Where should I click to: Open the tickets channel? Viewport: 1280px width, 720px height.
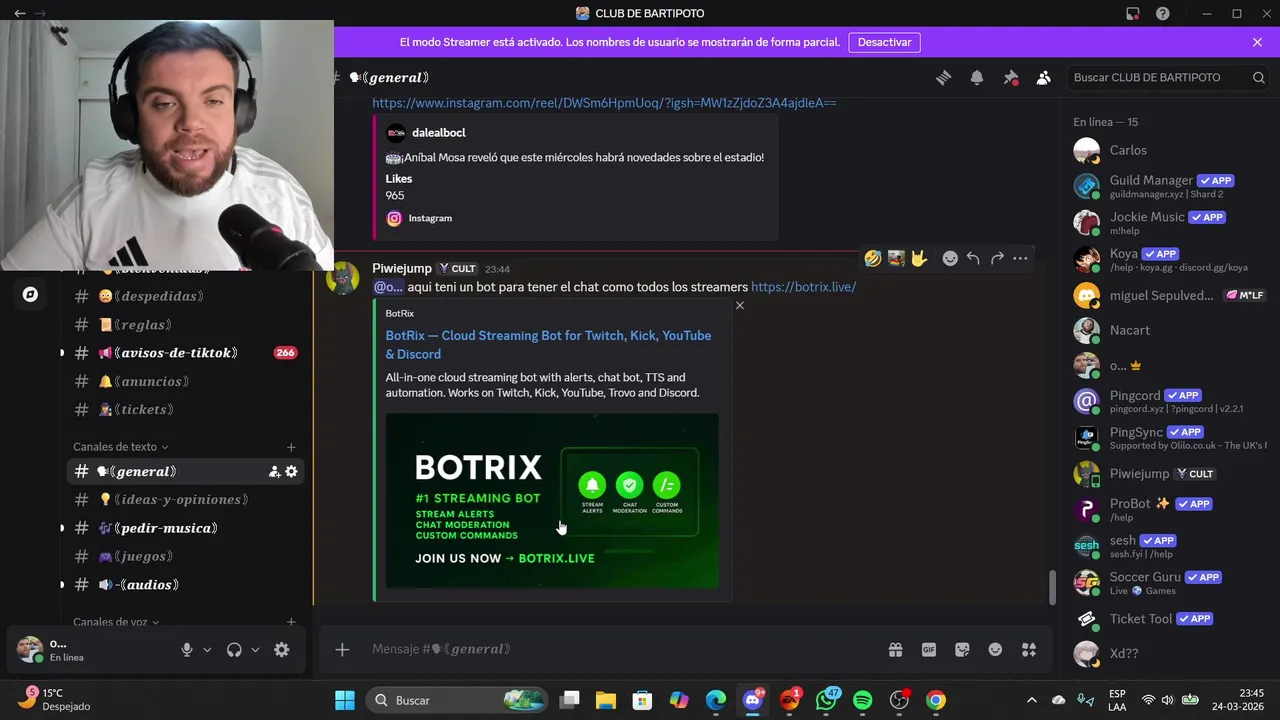[x=186, y=410]
